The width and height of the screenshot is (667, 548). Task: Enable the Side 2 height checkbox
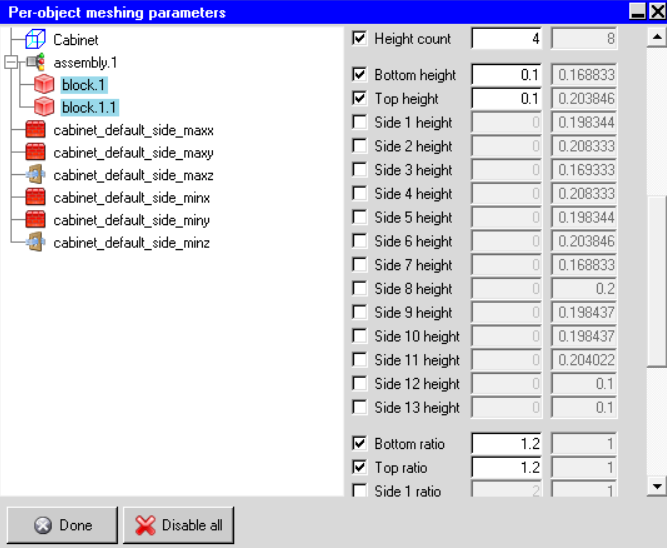pos(359,146)
